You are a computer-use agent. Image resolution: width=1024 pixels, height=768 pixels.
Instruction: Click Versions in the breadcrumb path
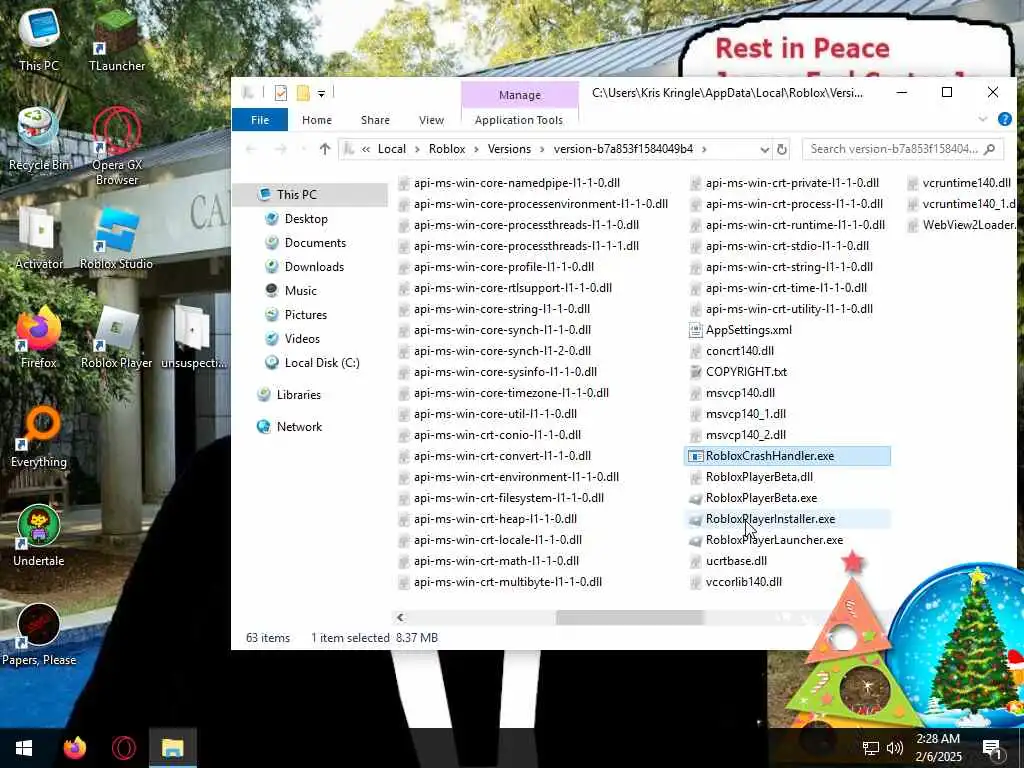point(509,149)
